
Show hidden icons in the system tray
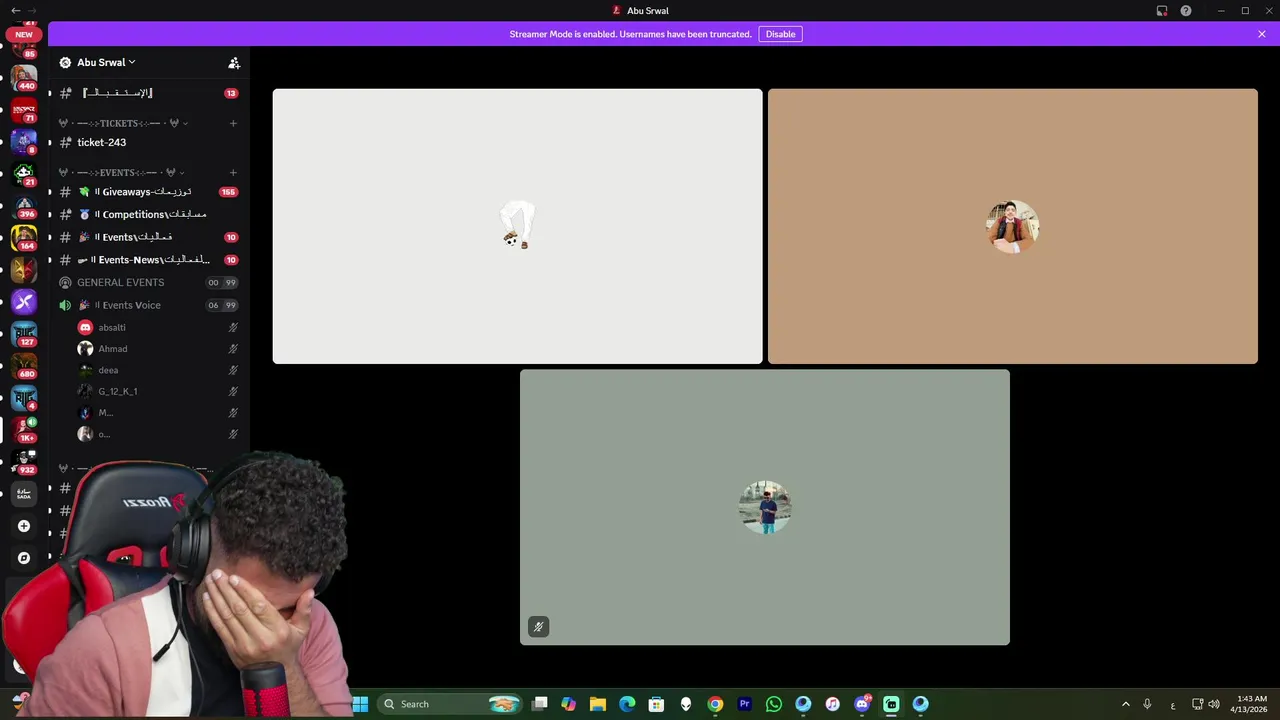tap(1125, 704)
